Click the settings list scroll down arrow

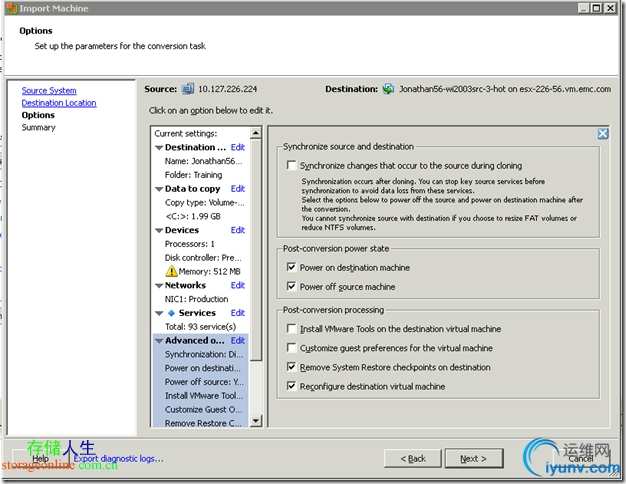(256, 421)
